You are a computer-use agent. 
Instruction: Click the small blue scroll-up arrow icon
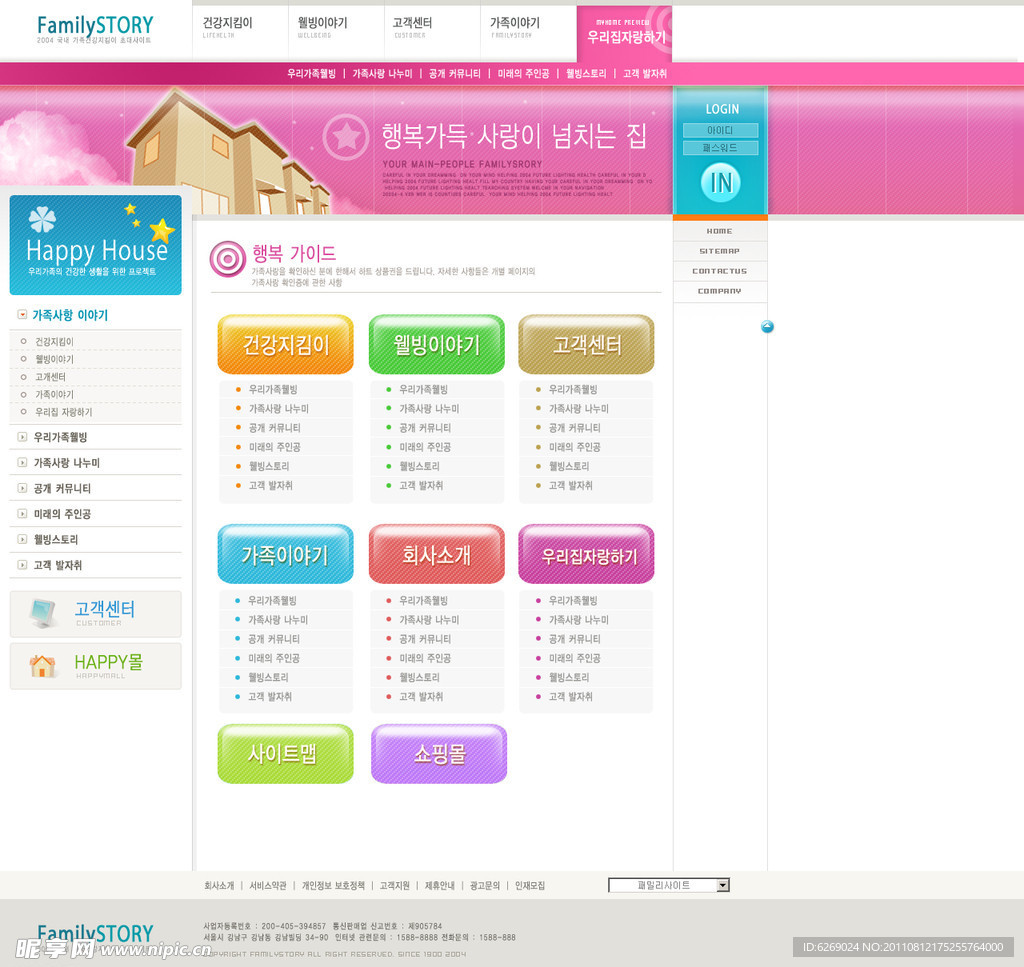click(x=767, y=327)
